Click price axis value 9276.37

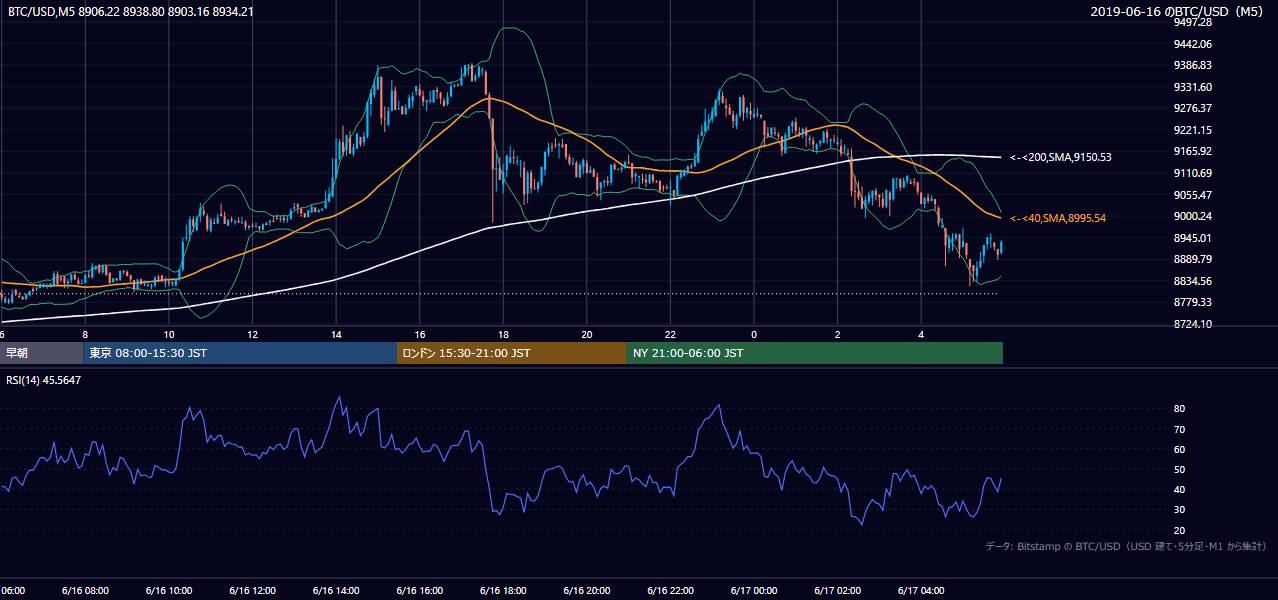(x=1193, y=108)
